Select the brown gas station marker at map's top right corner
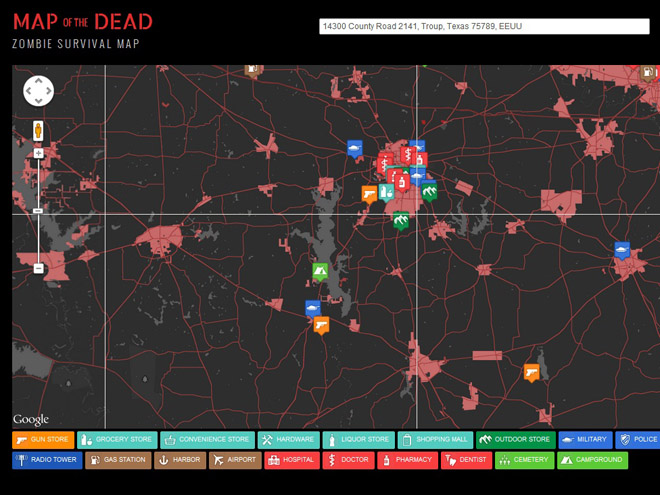The image size is (660, 495). pos(648,74)
